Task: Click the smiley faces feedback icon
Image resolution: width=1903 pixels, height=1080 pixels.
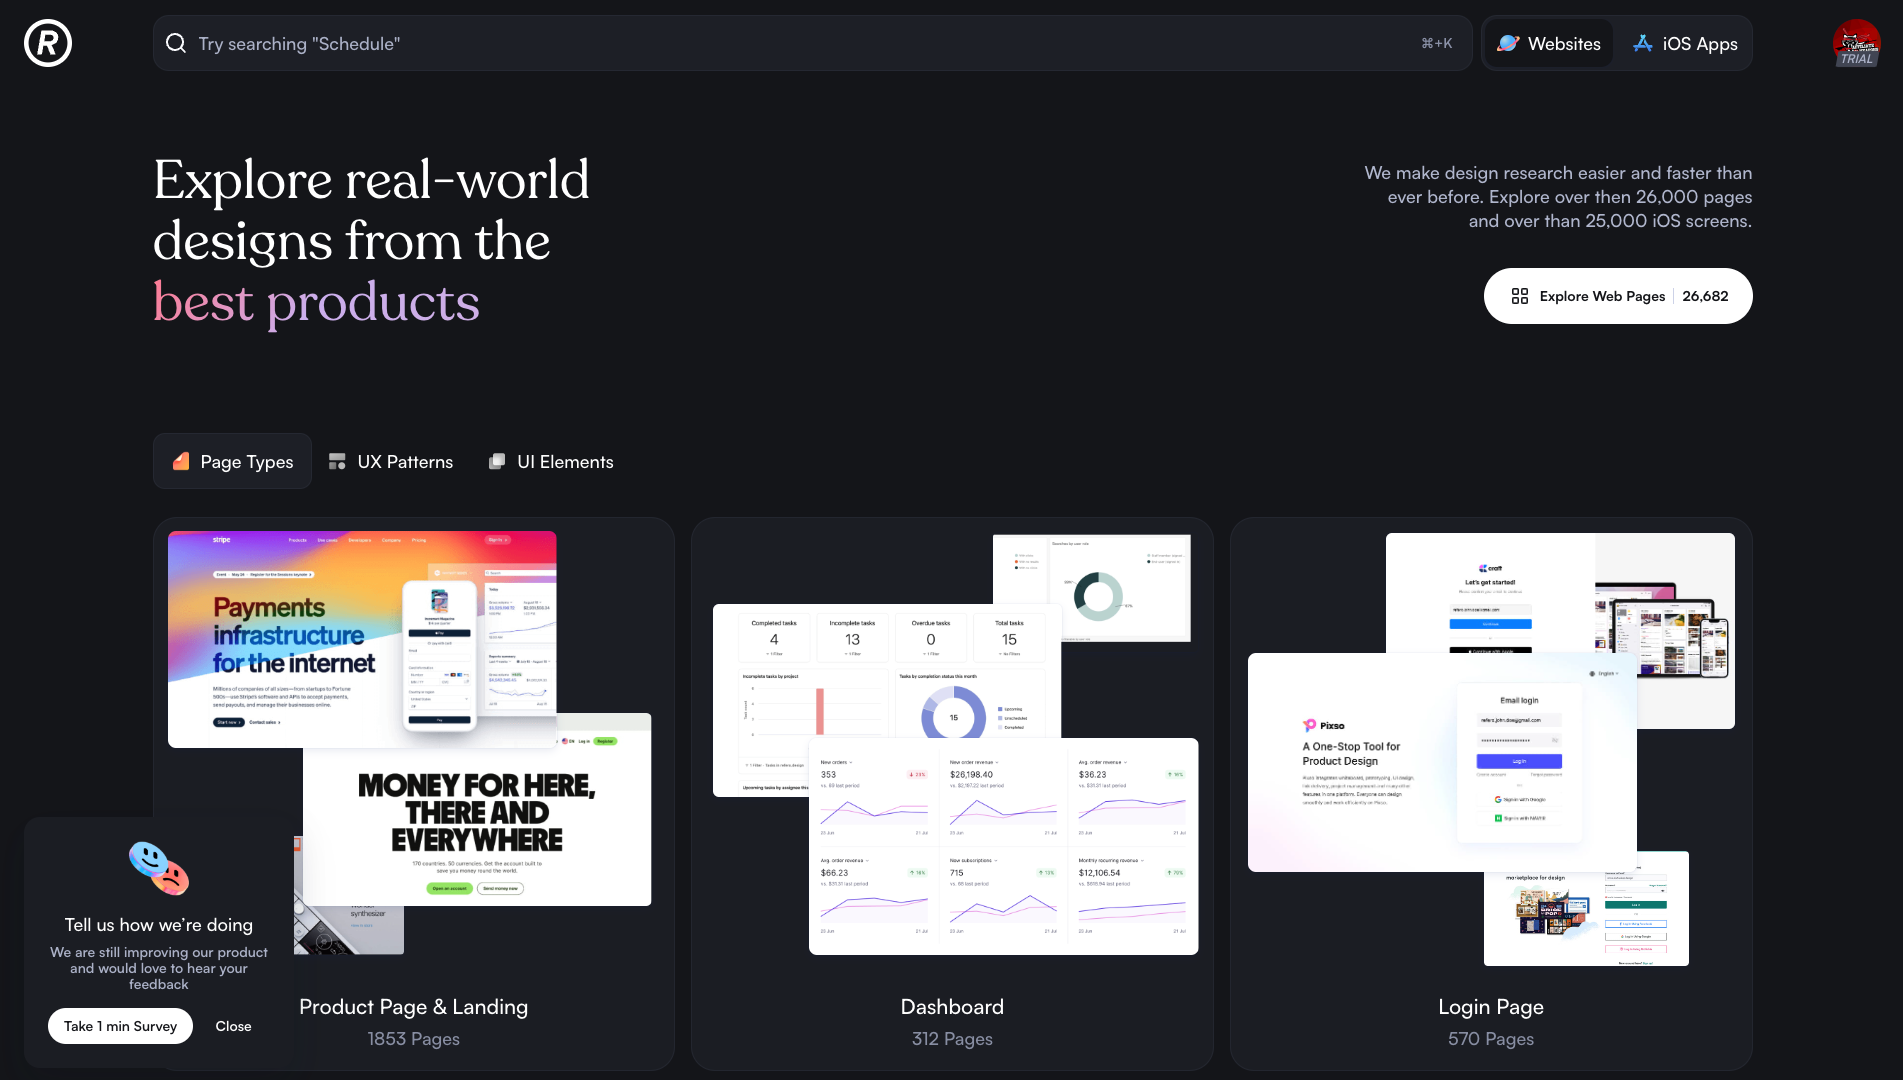Action: pyautogui.click(x=158, y=867)
